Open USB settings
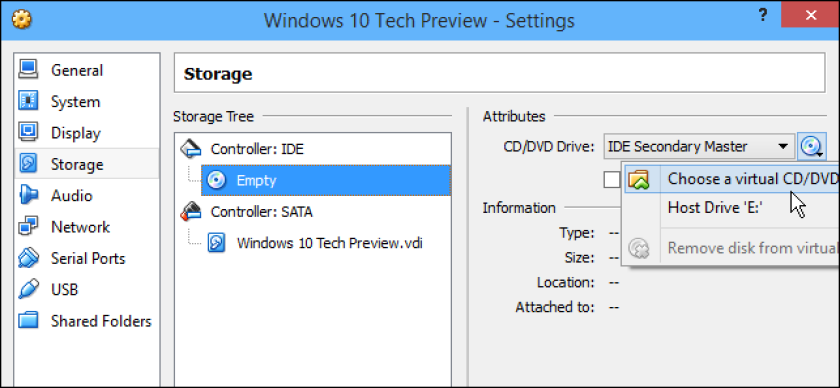 [x=87, y=290]
